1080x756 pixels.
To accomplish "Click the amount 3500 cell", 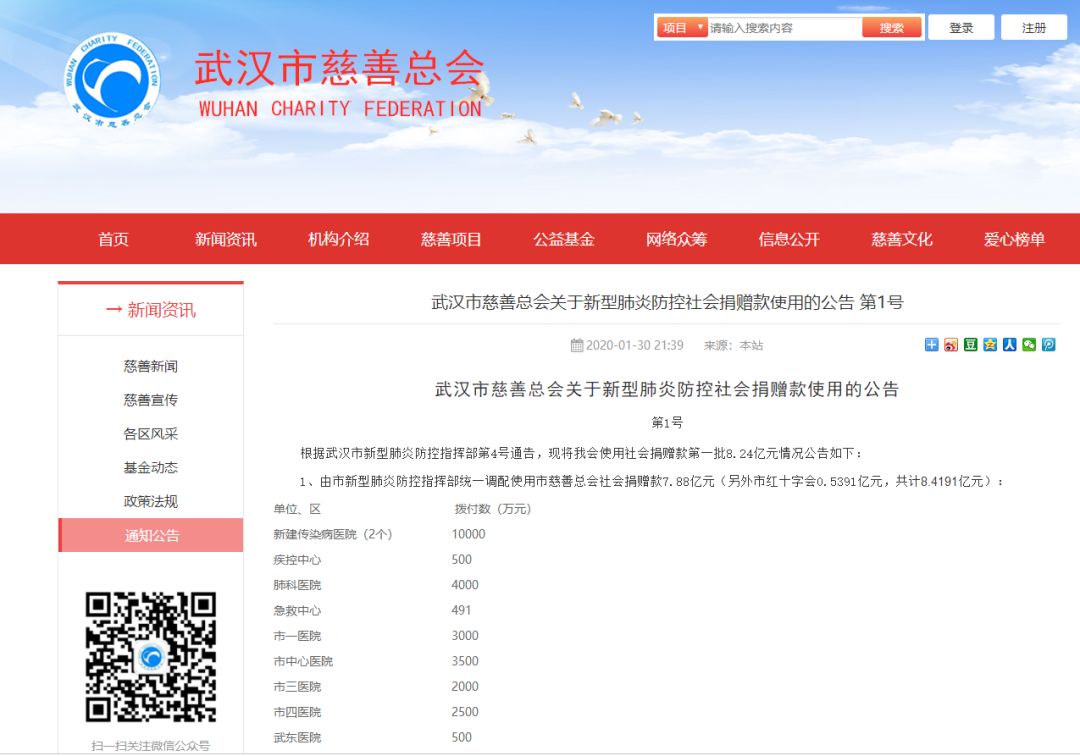I will click(x=465, y=661).
